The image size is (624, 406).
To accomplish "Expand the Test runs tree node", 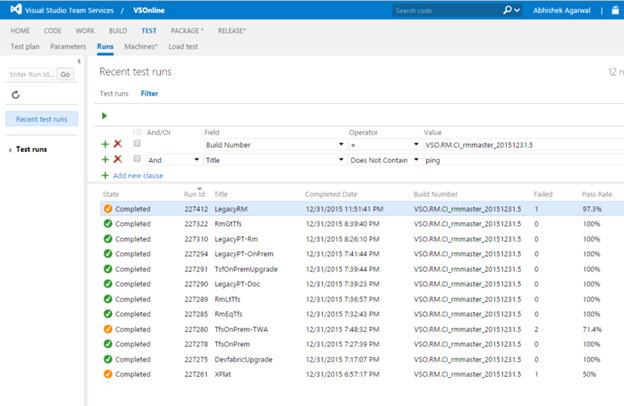I will (10, 150).
